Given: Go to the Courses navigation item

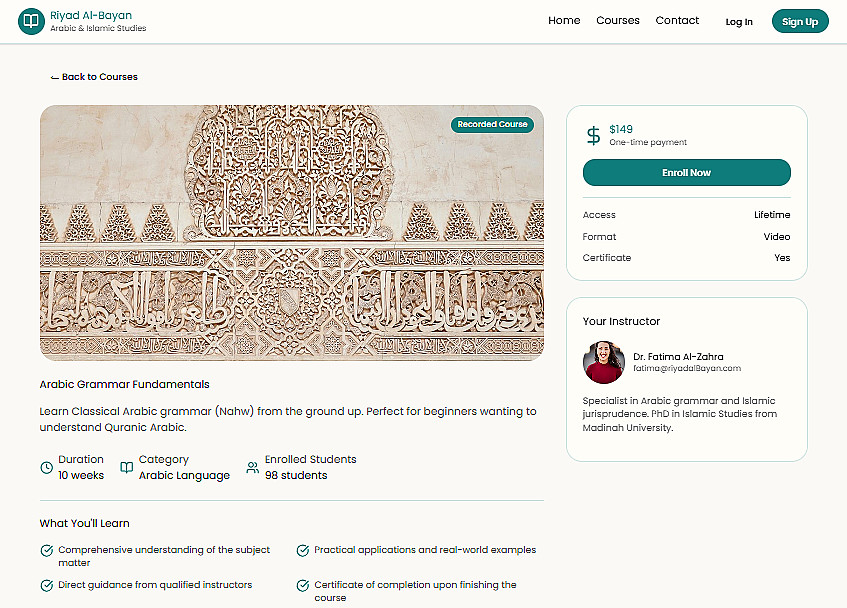Looking at the screenshot, I should point(618,21).
